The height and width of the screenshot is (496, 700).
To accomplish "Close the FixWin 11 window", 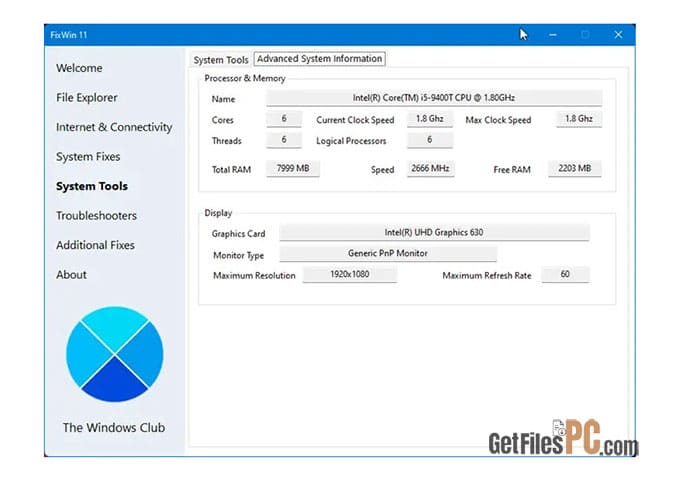I will tap(618, 34).
